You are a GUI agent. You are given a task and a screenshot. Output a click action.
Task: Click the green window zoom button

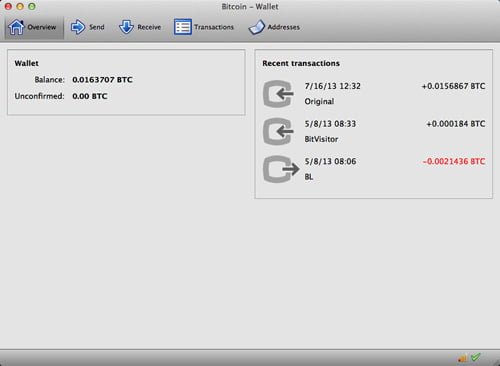pos(32,6)
